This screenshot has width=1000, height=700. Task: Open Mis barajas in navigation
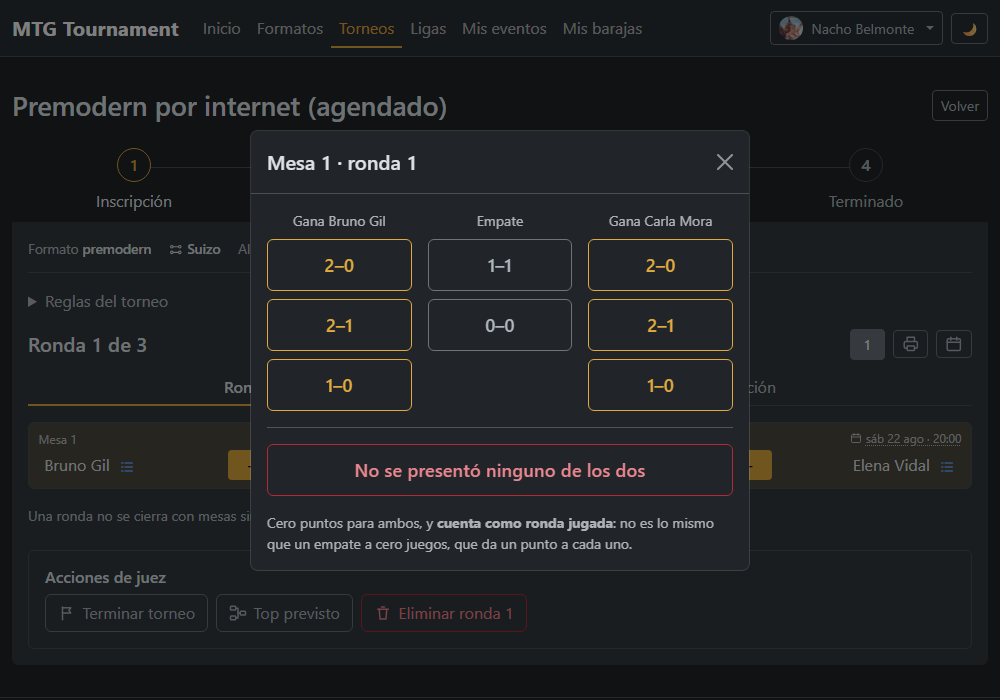pyautogui.click(x=602, y=29)
